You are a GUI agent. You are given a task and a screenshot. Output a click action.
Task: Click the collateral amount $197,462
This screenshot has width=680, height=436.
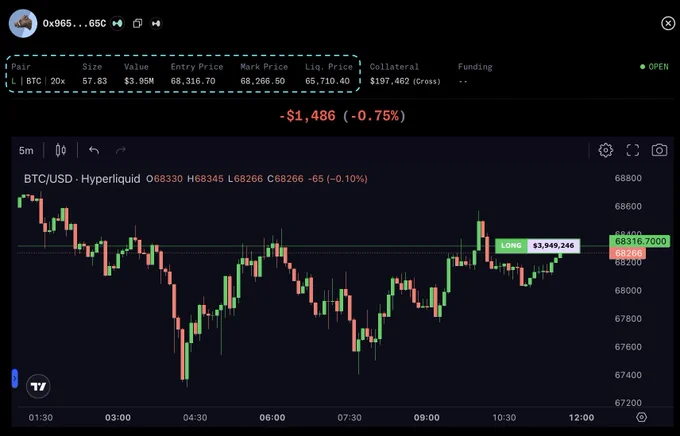tap(389, 81)
